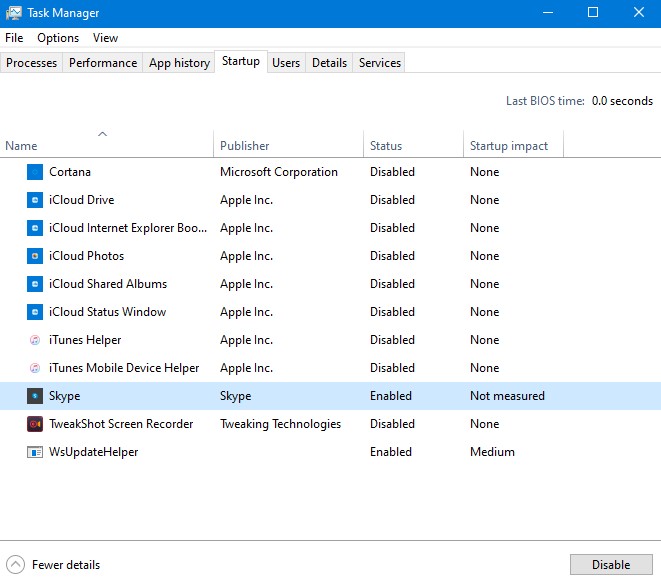Viewport: 661px width, 586px height.
Task: Select the iCloud Drive entry name
Action: coord(81,200)
